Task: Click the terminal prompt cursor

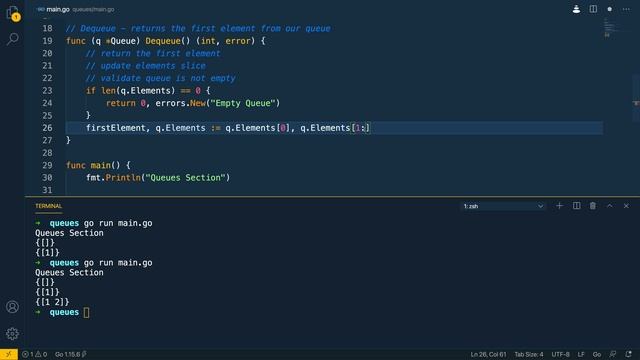Action: pyautogui.click(x=86, y=312)
